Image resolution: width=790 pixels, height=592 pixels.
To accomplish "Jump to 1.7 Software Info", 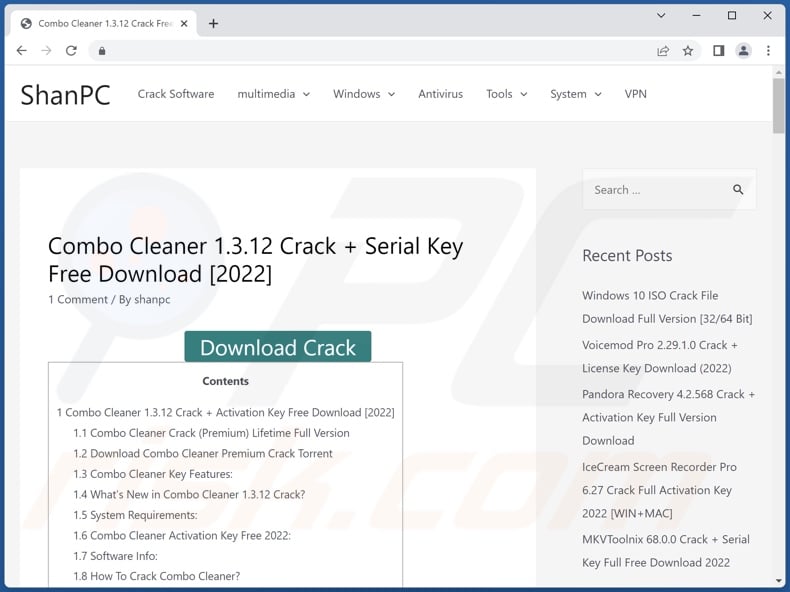I will [115, 556].
